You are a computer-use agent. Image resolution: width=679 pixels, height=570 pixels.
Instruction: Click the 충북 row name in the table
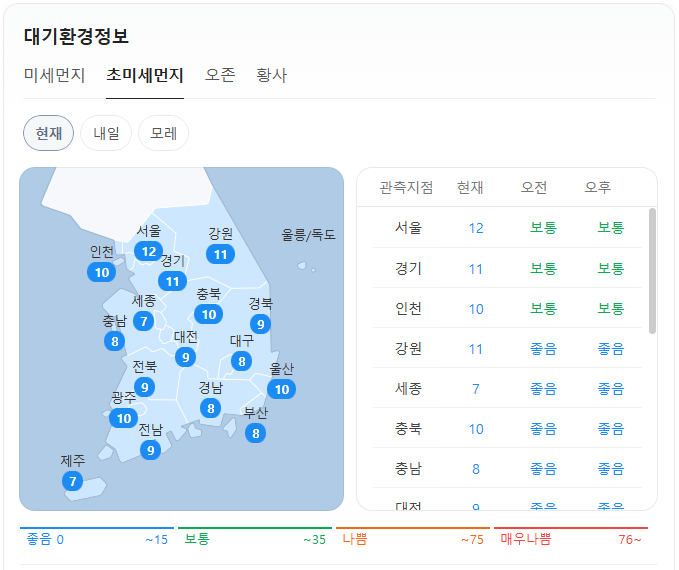408,429
